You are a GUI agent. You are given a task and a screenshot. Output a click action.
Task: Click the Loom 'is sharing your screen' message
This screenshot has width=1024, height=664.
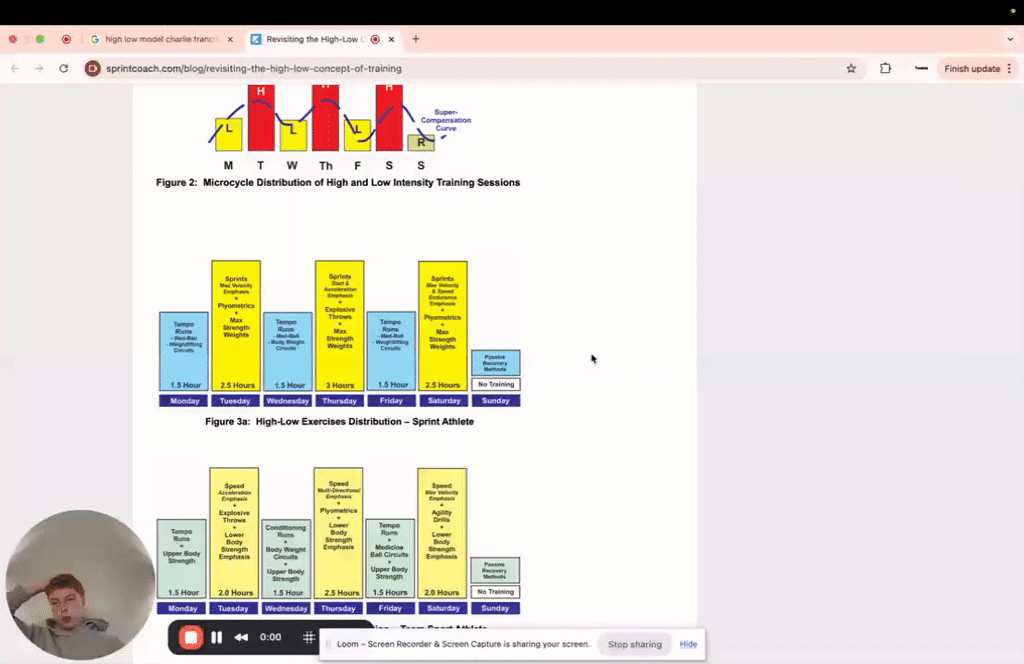pyautogui.click(x=464, y=644)
